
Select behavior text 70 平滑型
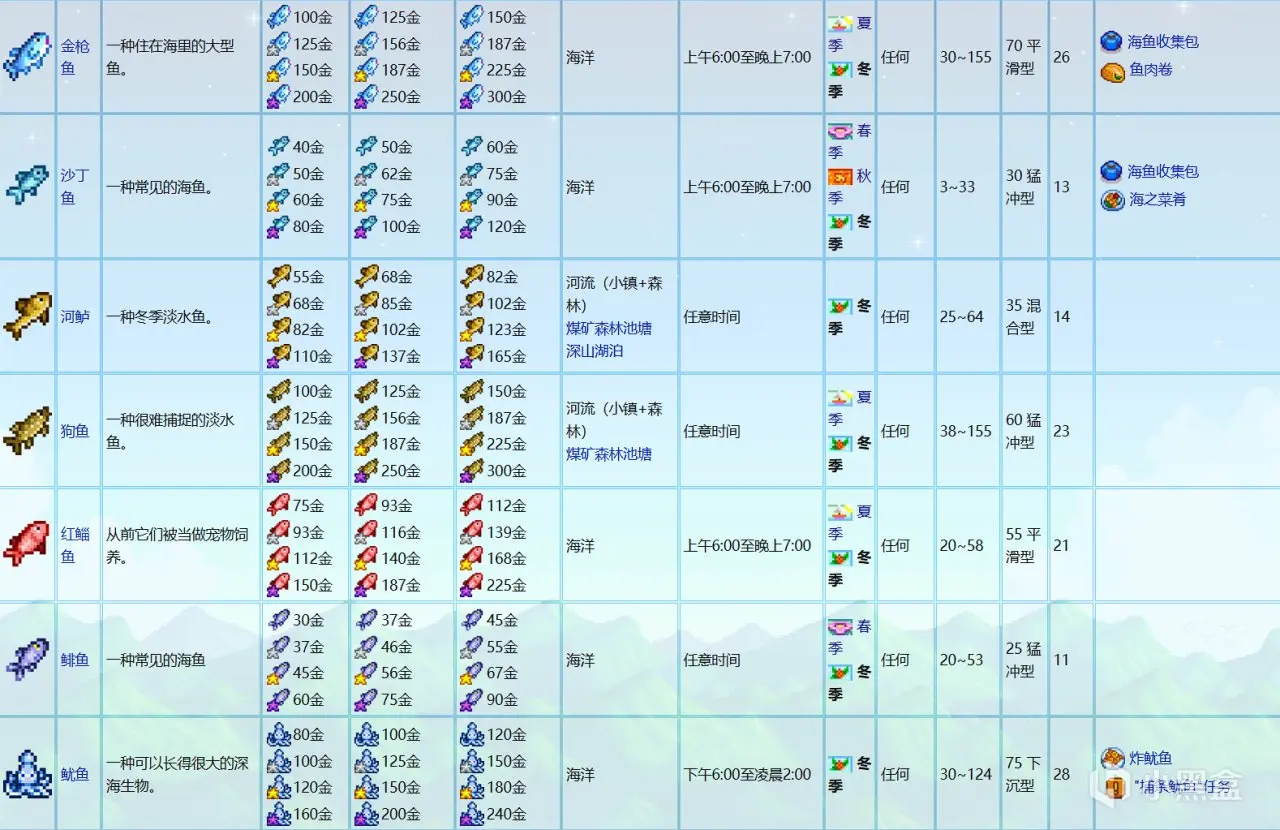click(1023, 57)
